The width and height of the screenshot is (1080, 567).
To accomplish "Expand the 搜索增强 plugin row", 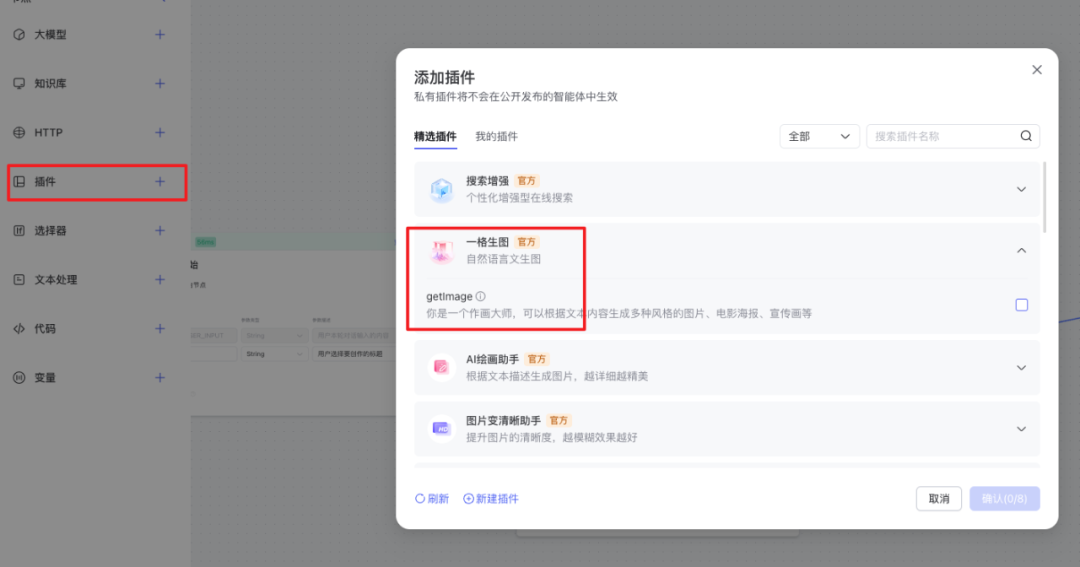I will click(1021, 189).
